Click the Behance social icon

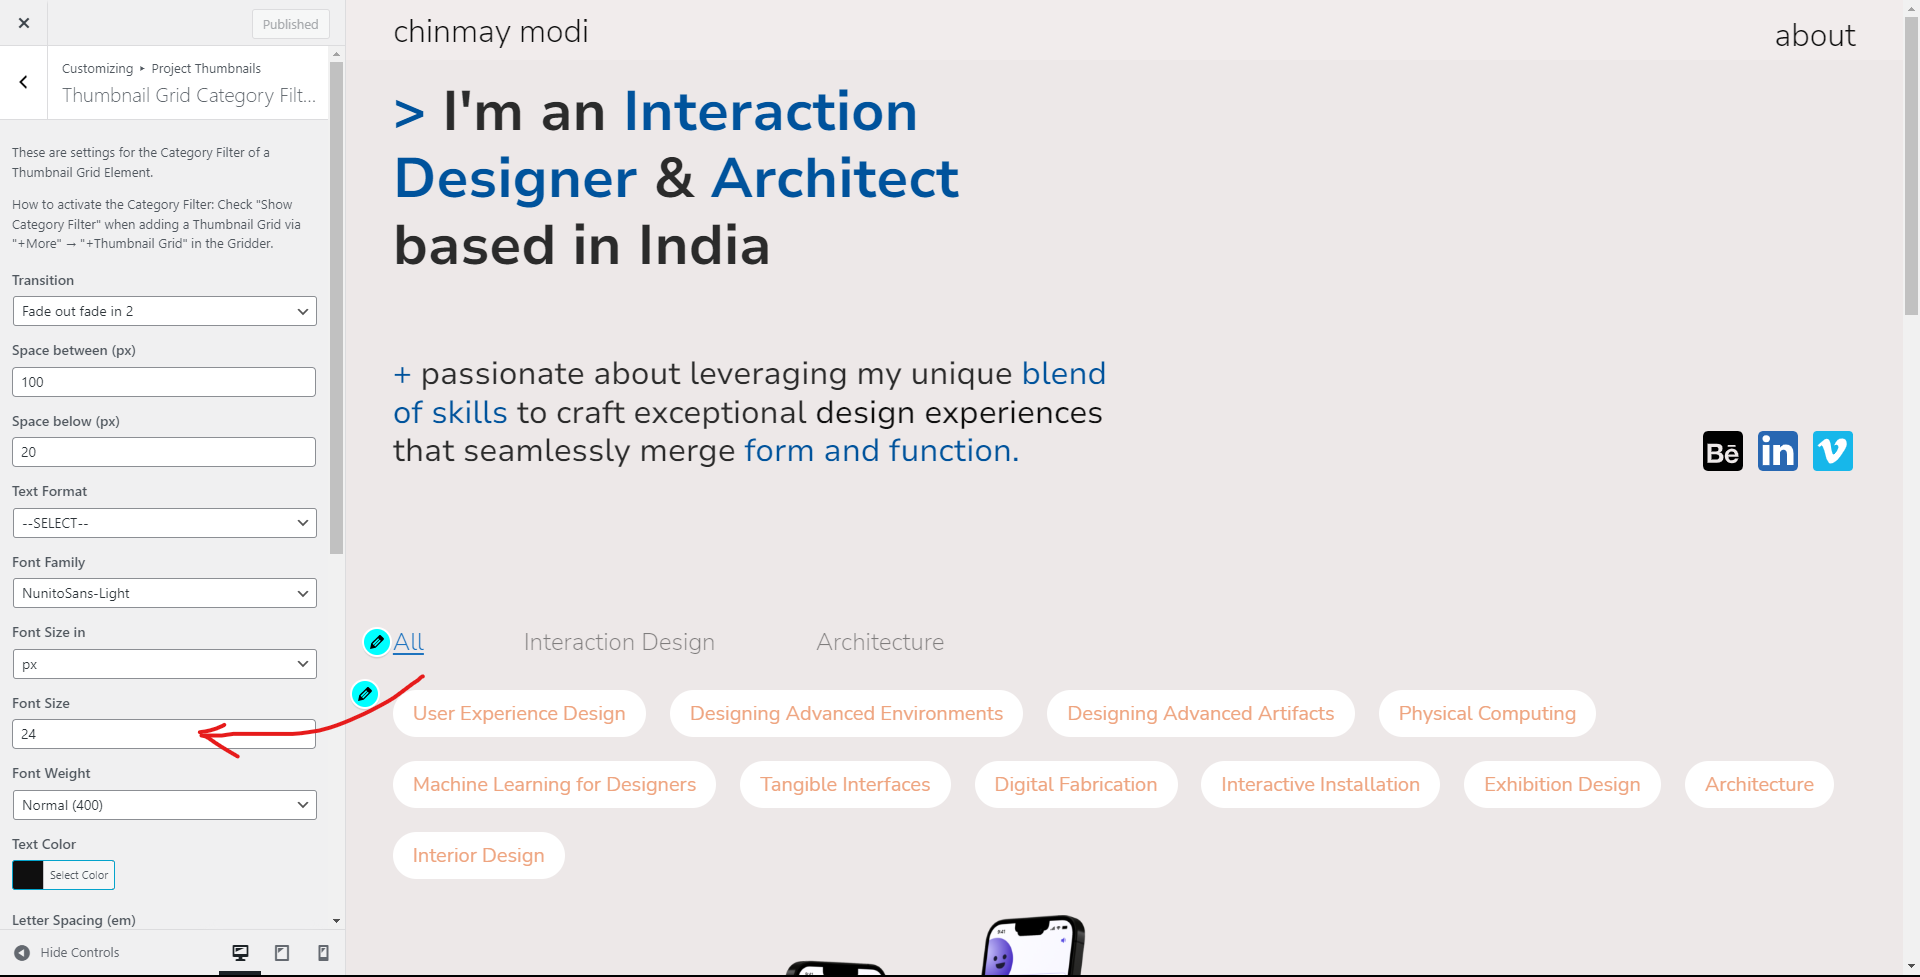[x=1722, y=451]
